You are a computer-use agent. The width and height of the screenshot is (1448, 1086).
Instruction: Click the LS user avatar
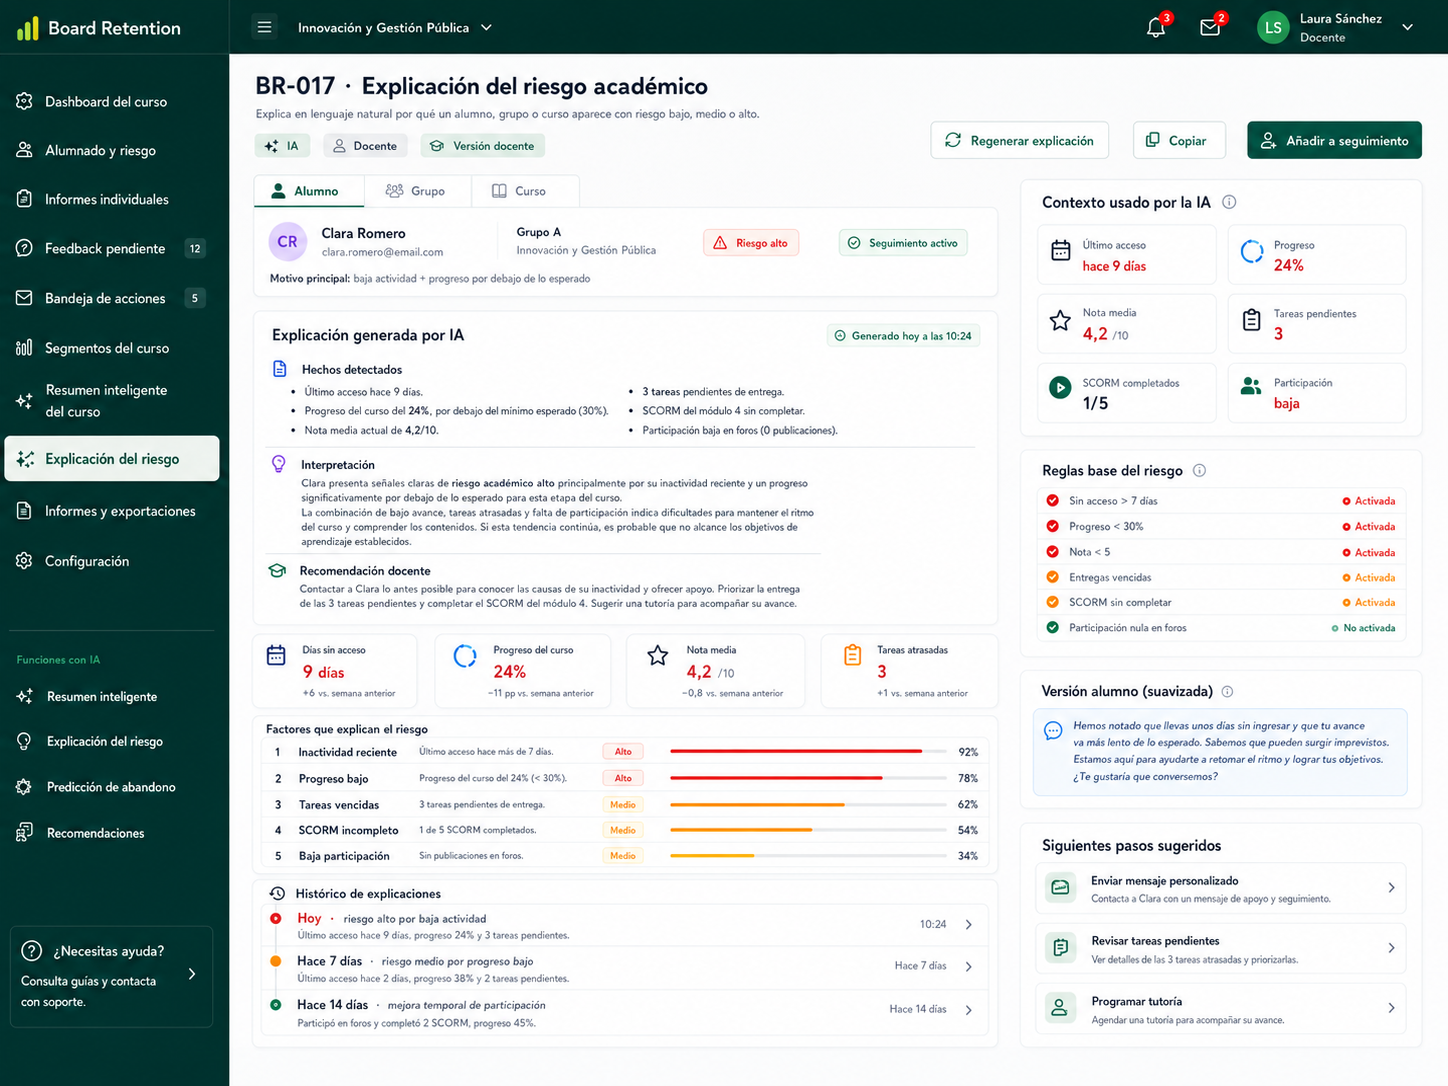pos(1273,28)
